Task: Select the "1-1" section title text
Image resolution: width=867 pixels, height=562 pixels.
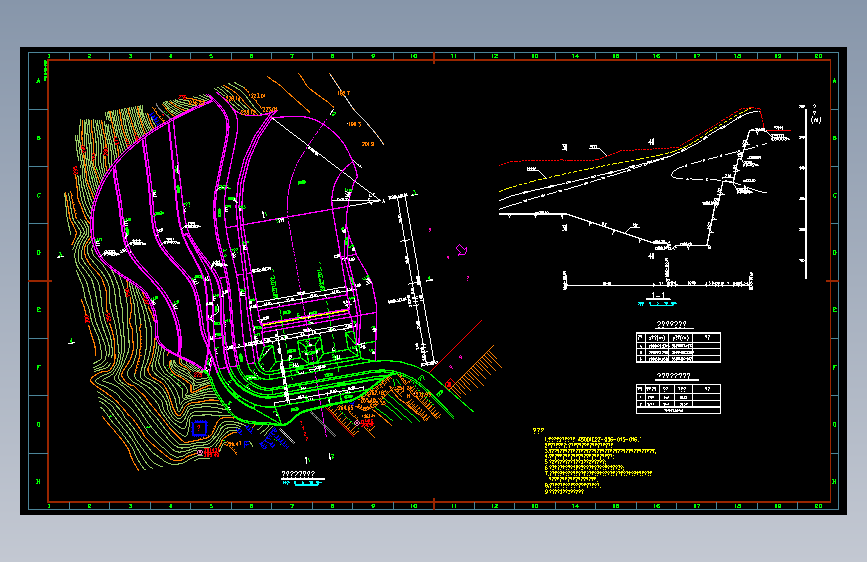Action: (658, 295)
